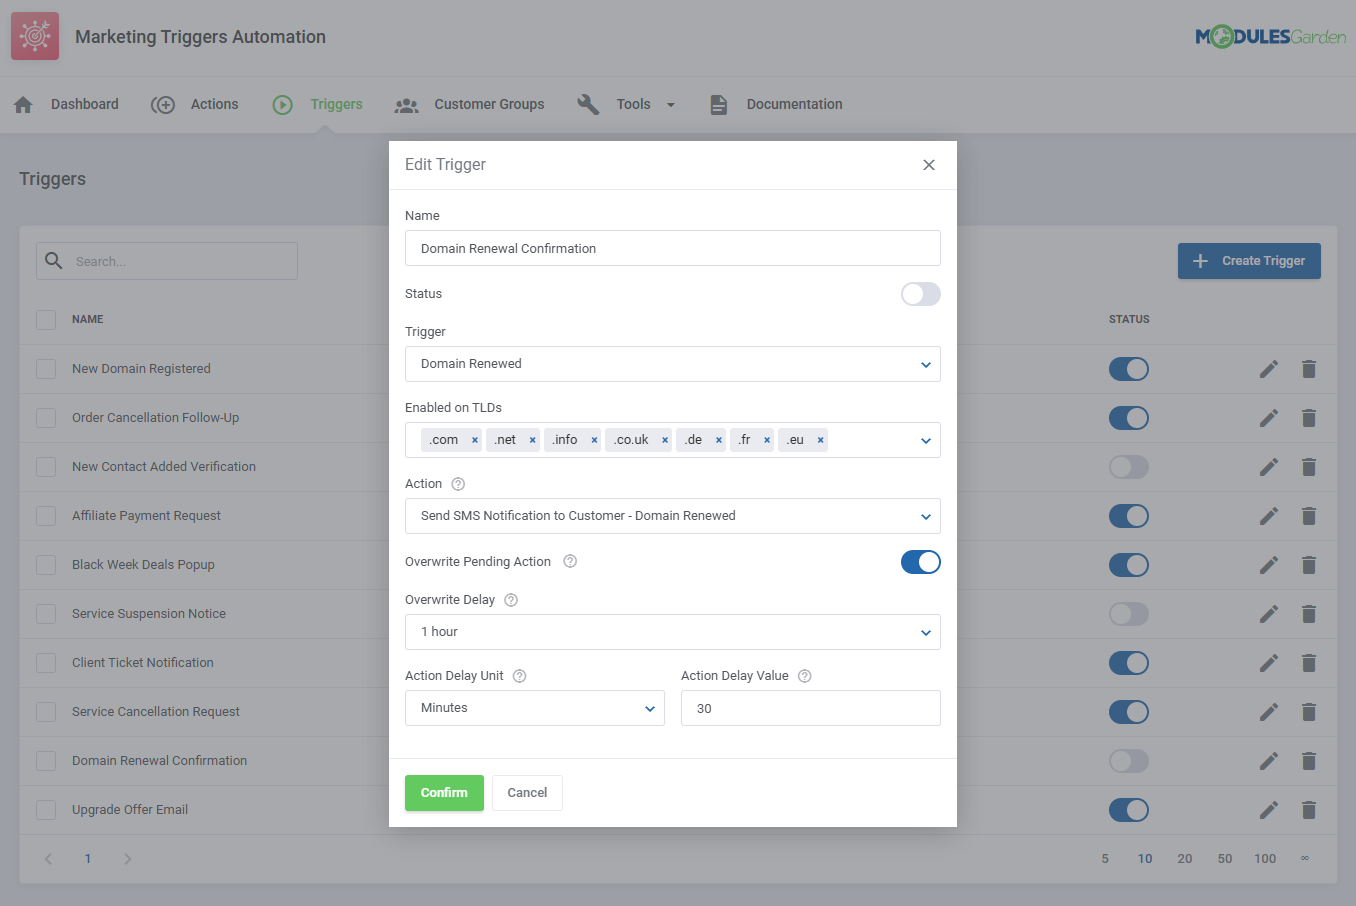Enable the Status toggle in Edit Trigger
This screenshot has height=906, width=1356.
click(920, 295)
